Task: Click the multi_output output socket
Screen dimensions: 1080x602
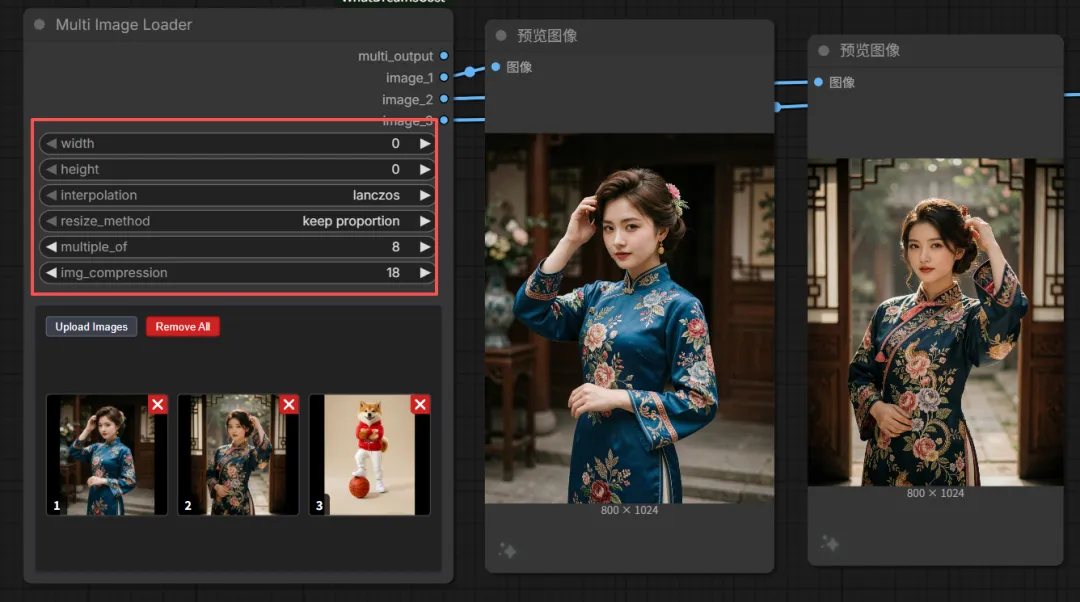Action: pyautogui.click(x=444, y=56)
